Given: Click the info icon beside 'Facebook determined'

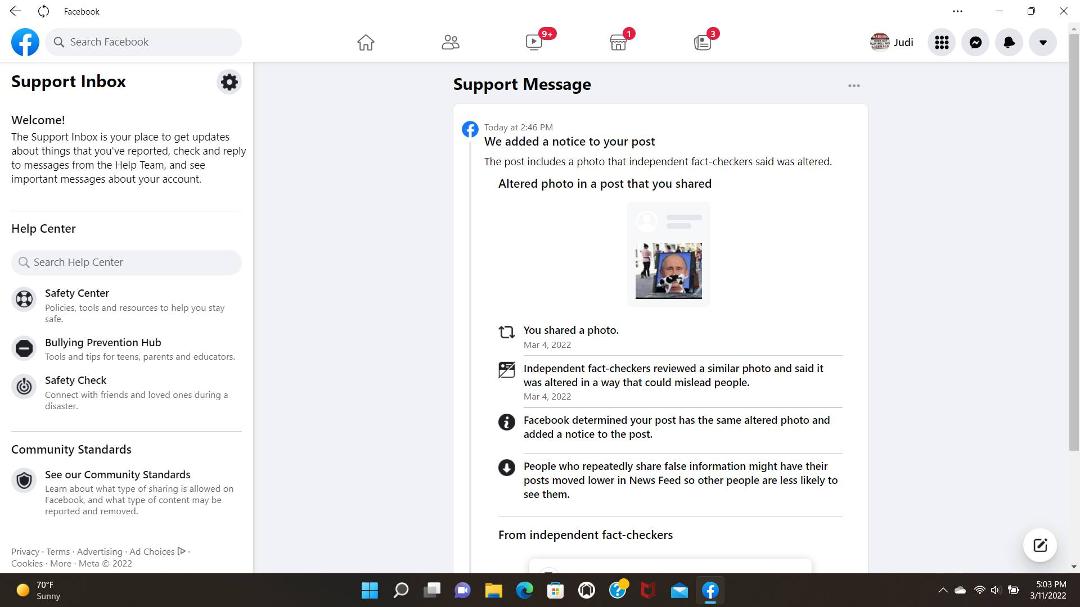Looking at the screenshot, I should point(506,422).
